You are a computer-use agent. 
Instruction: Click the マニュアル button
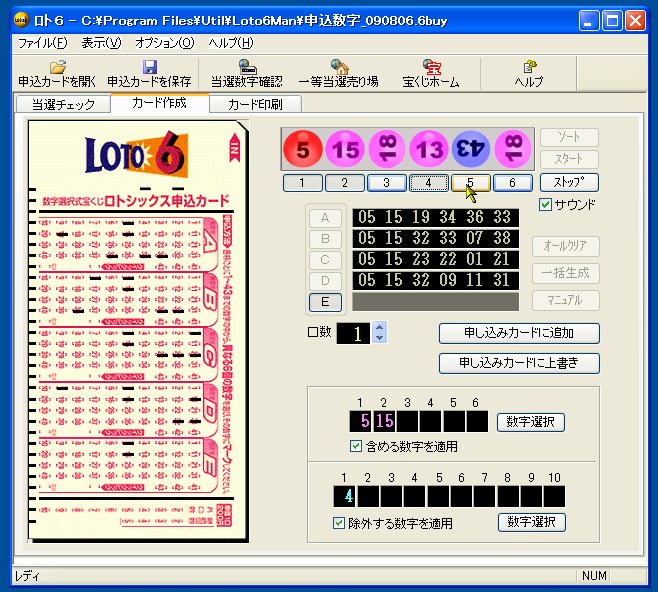[566, 300]
